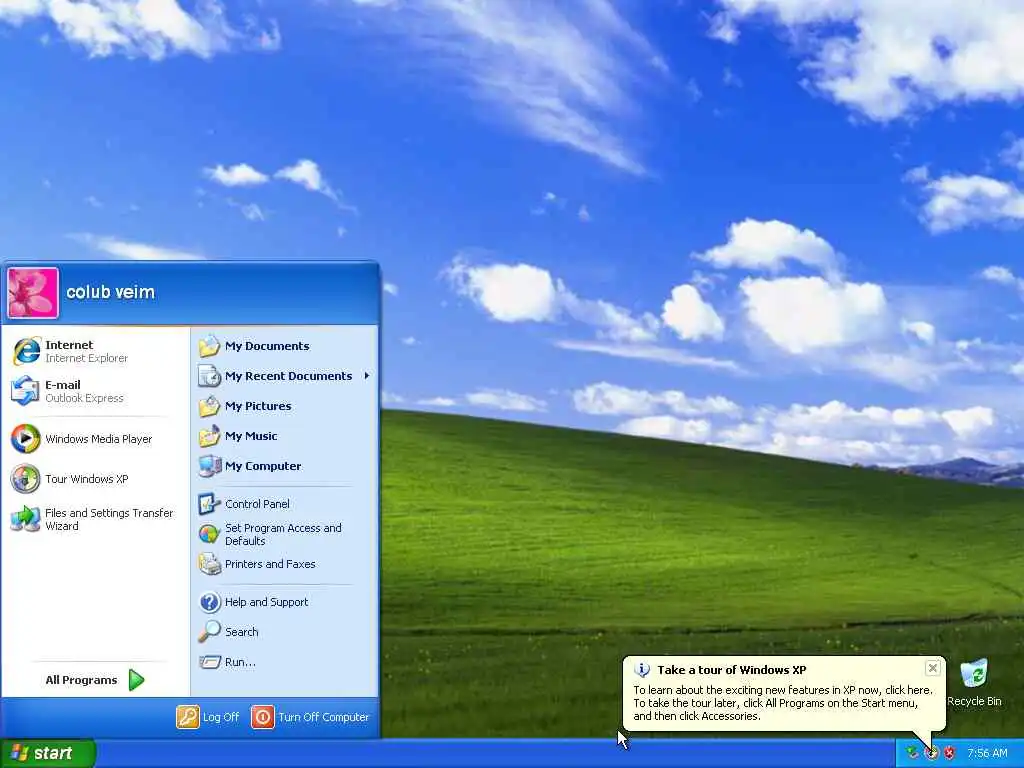The width and height of the screenshot is (1024, 768).
Task: Click the tour balloon message text
Action: coord(783,703)
